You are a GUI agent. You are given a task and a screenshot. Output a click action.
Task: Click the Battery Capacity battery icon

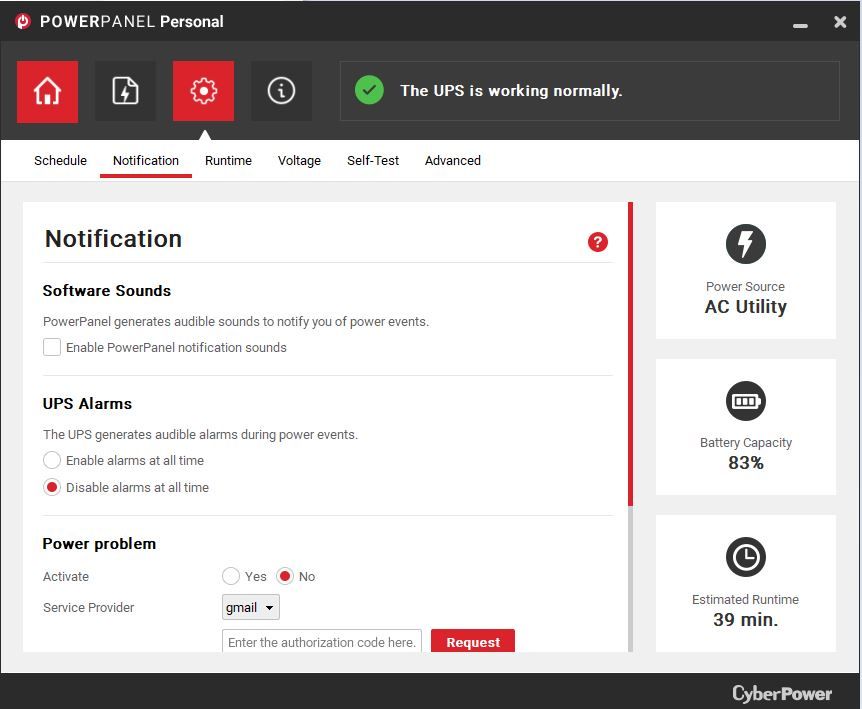point(745,401)
